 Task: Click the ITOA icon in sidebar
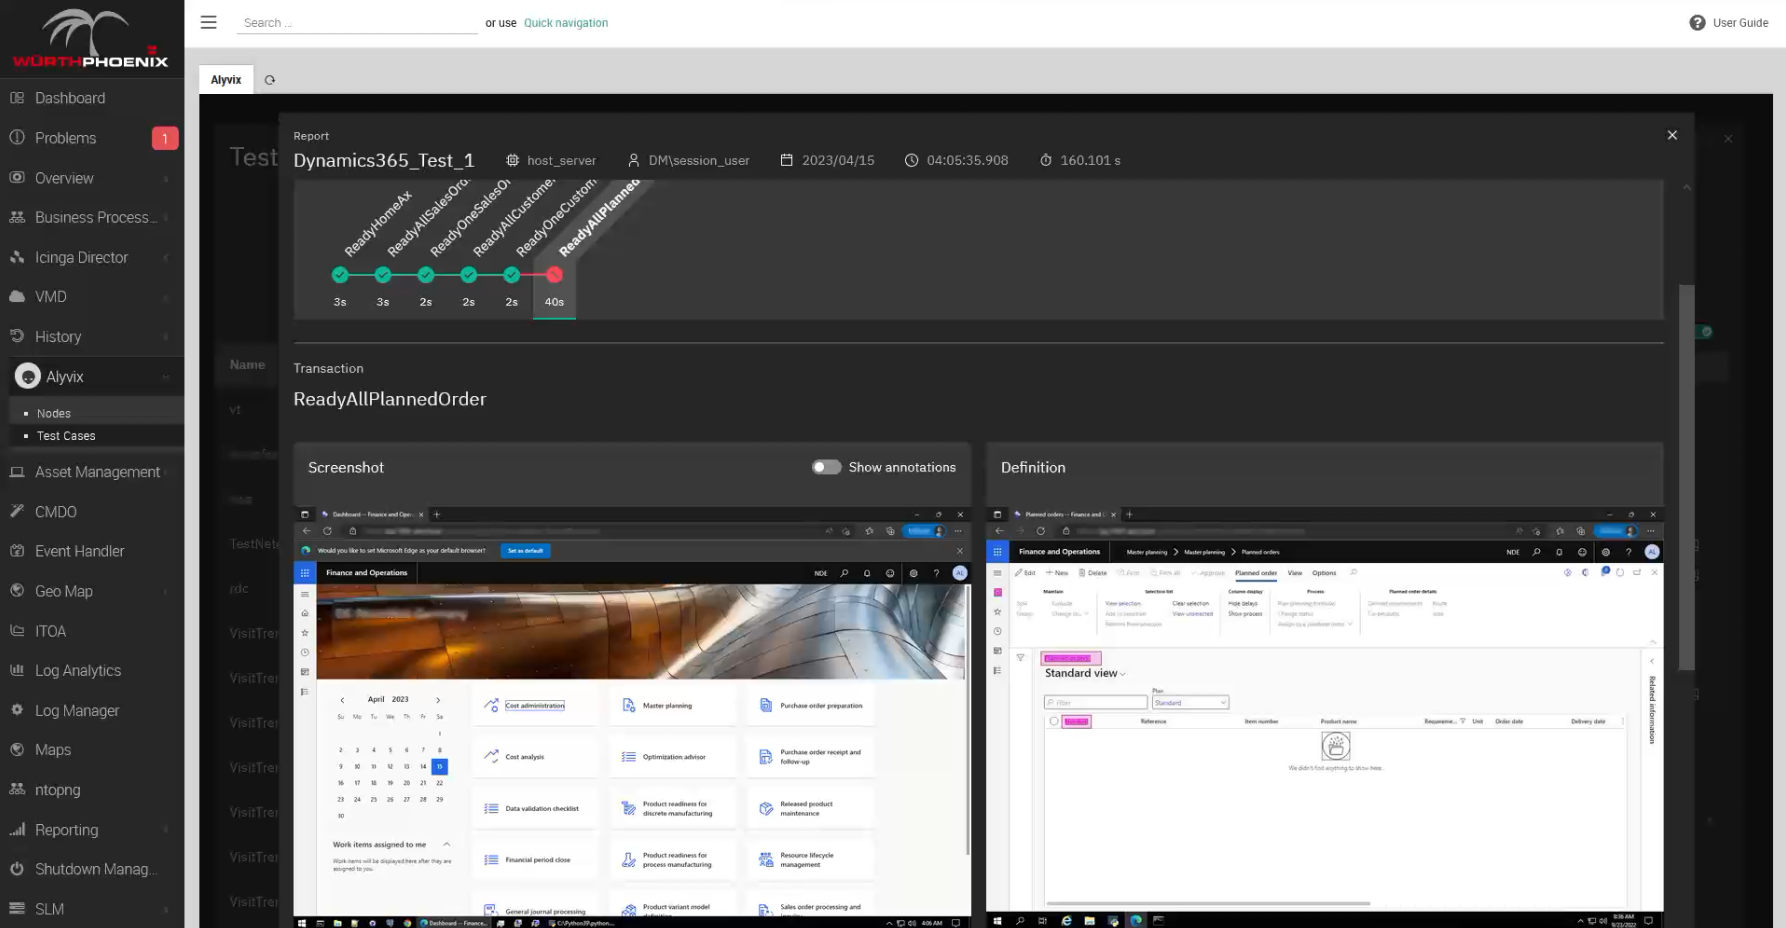pos(17,631)
